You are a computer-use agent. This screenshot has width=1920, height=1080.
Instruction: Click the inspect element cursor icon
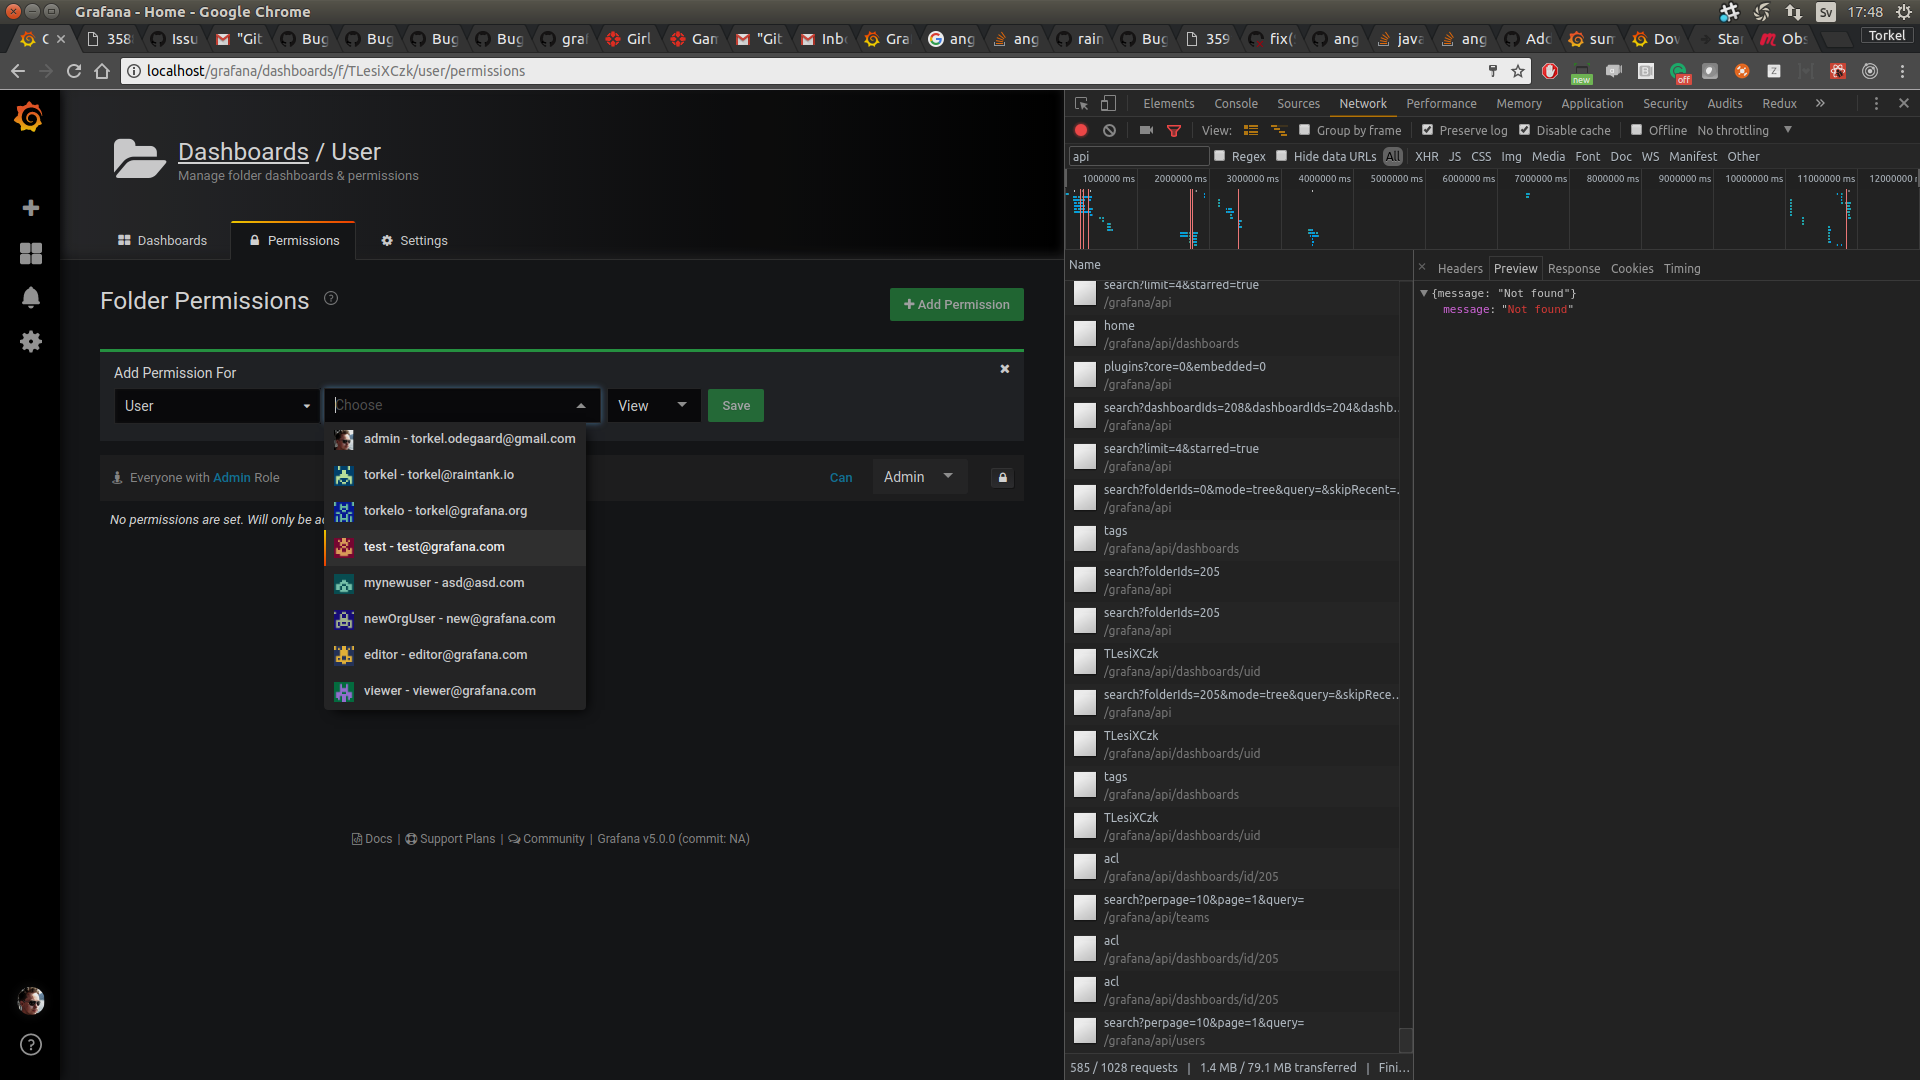coord(1080,103)
